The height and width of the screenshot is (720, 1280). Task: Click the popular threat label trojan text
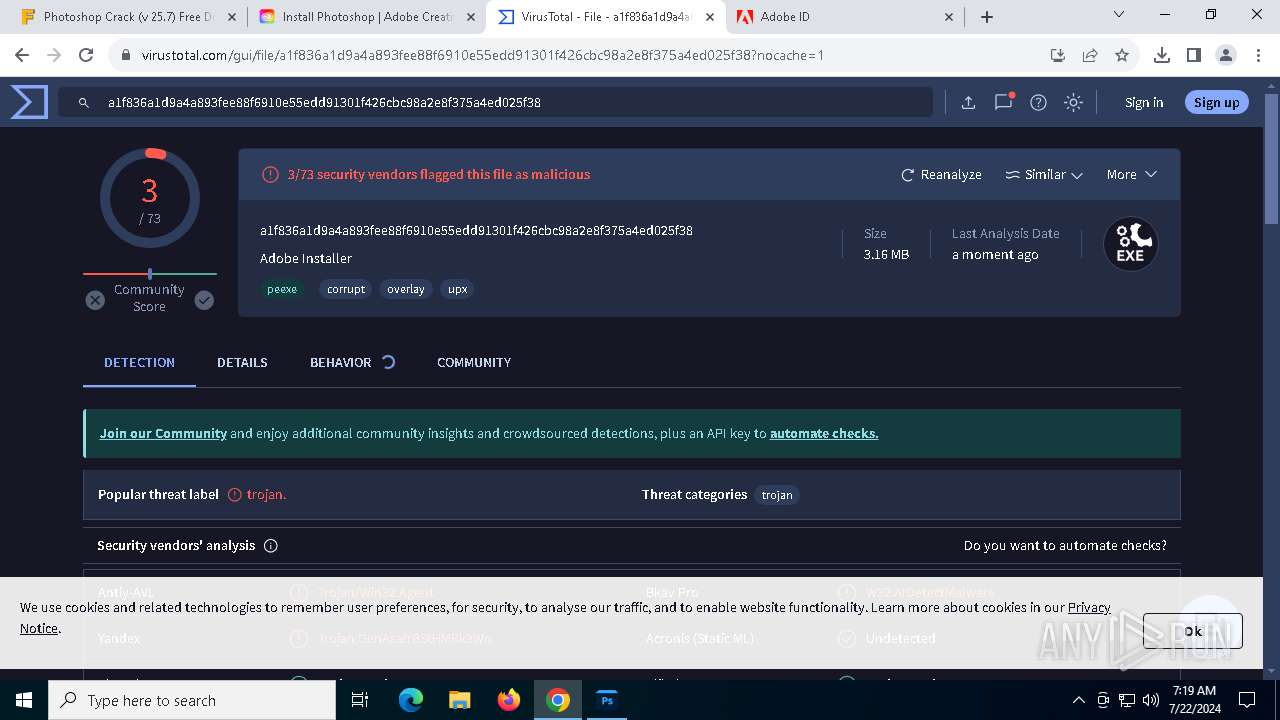point(266,495)
